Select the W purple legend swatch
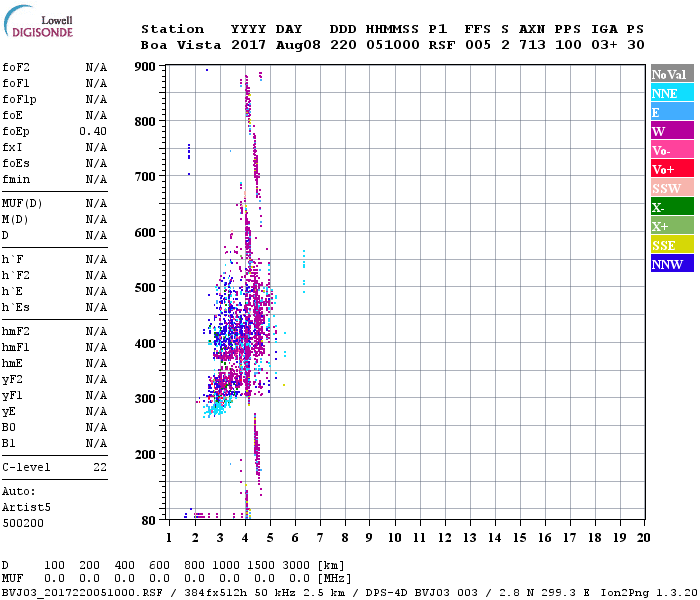Screen dimensions: 700x600 (x=672, y=131)
